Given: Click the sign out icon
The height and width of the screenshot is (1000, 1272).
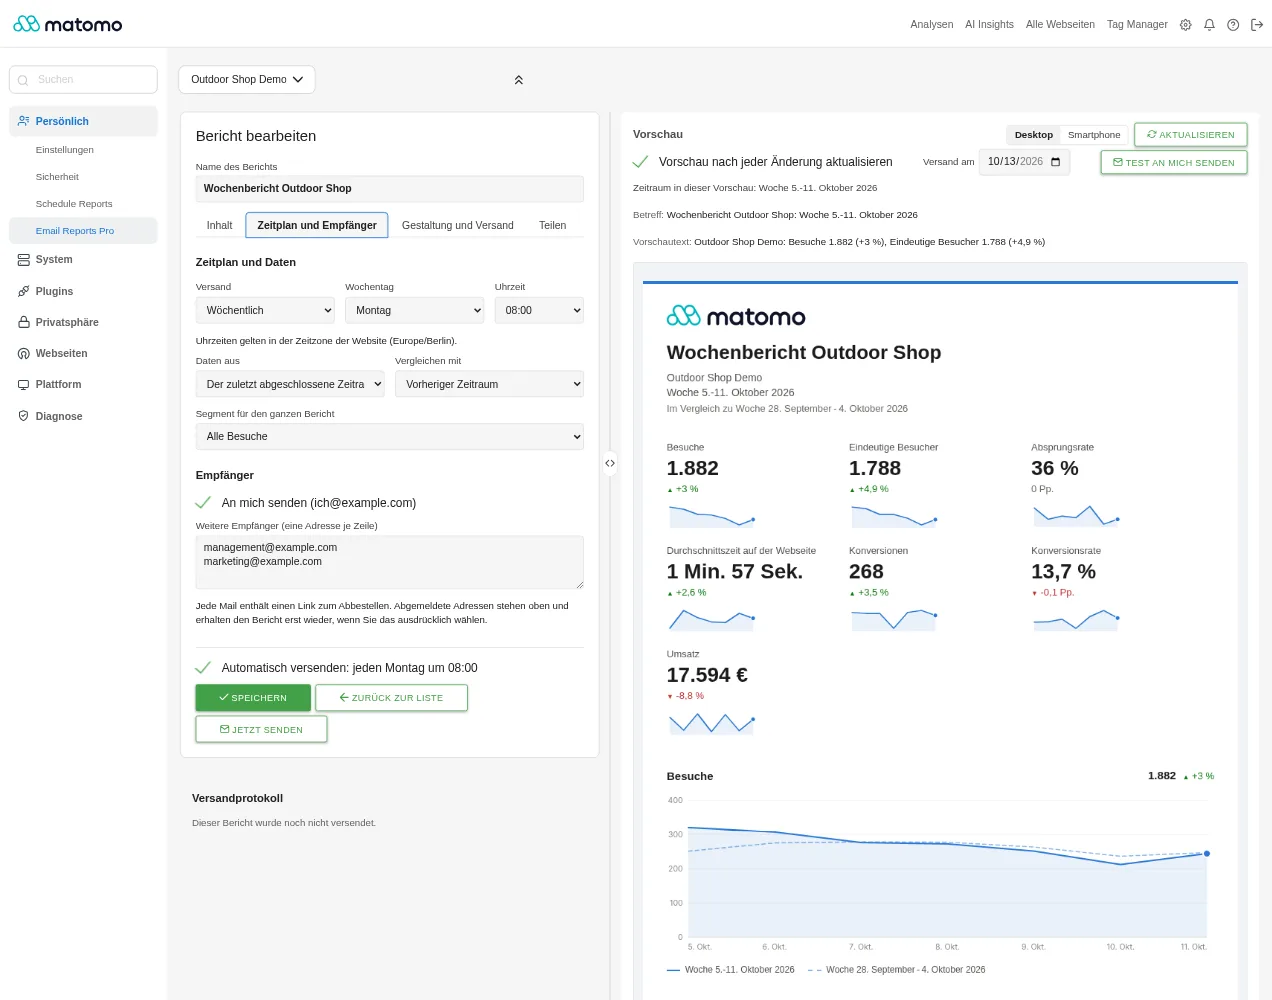Looking at the screenshot, I should [1257, 25].
